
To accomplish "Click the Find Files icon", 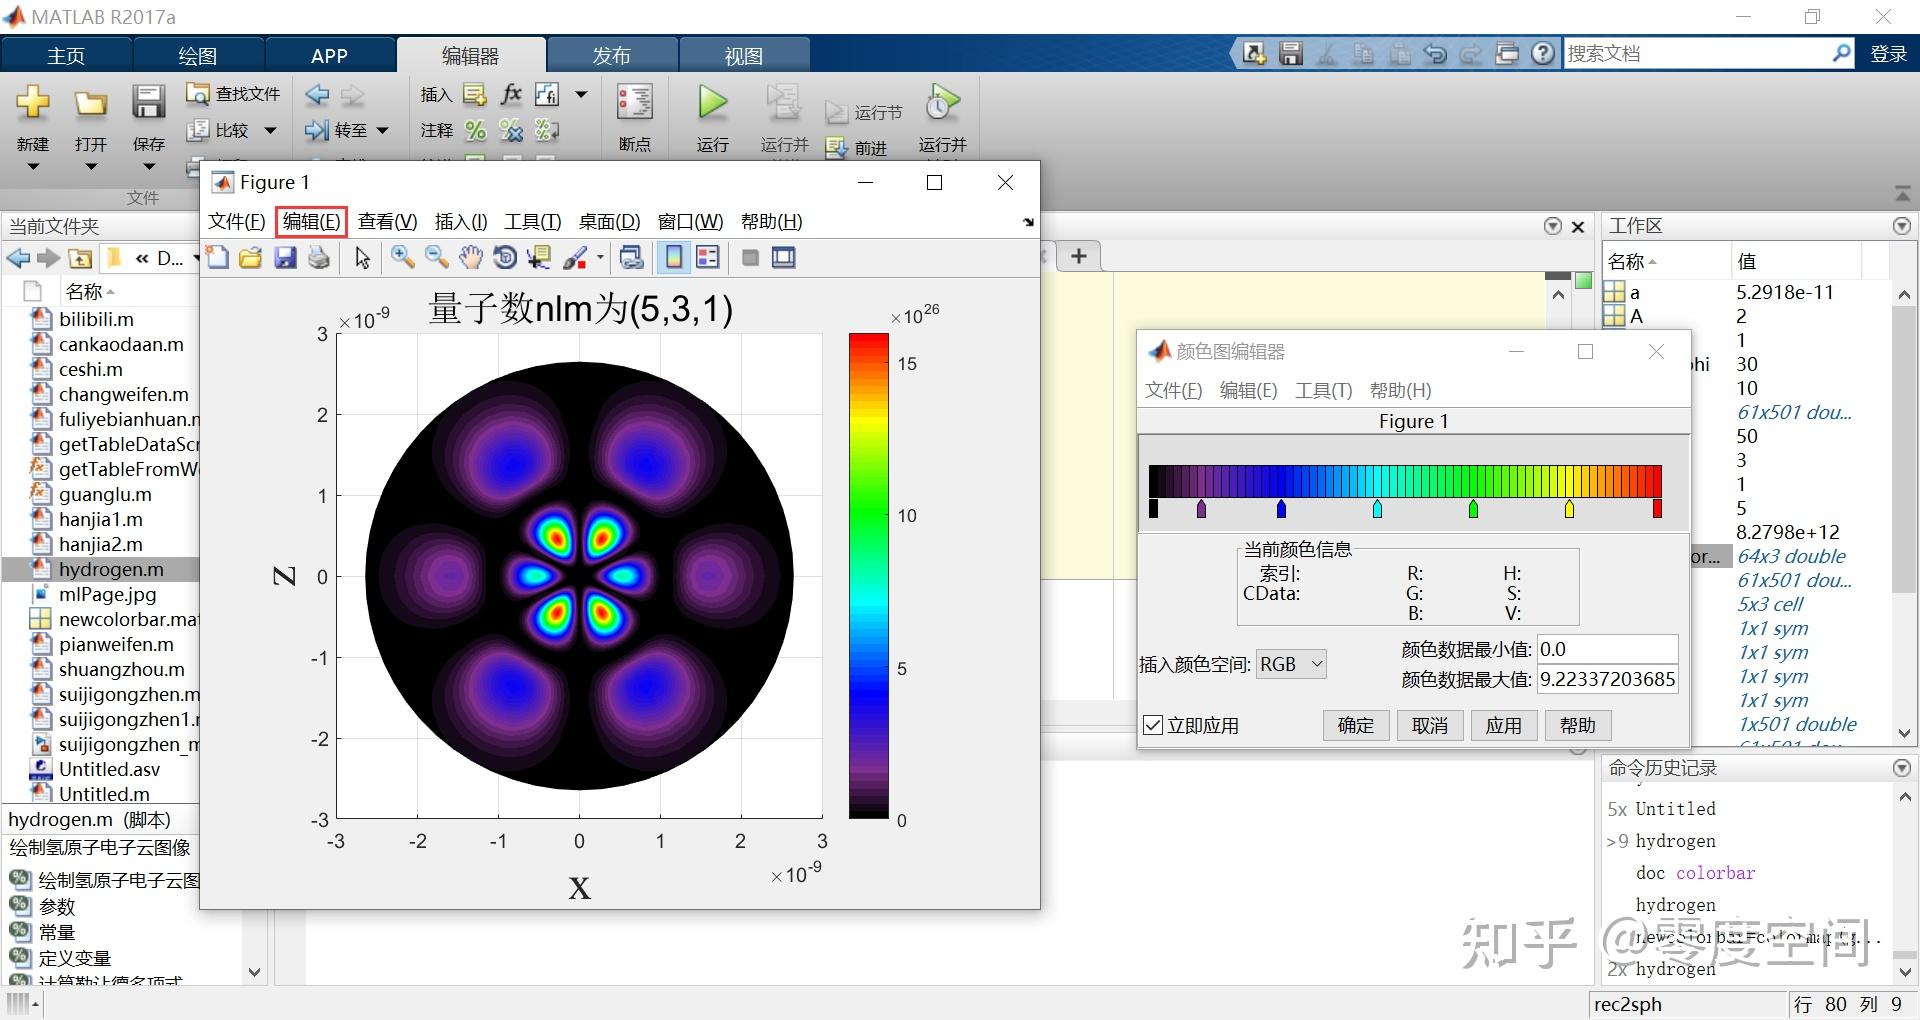I will (x=198, y=94).
